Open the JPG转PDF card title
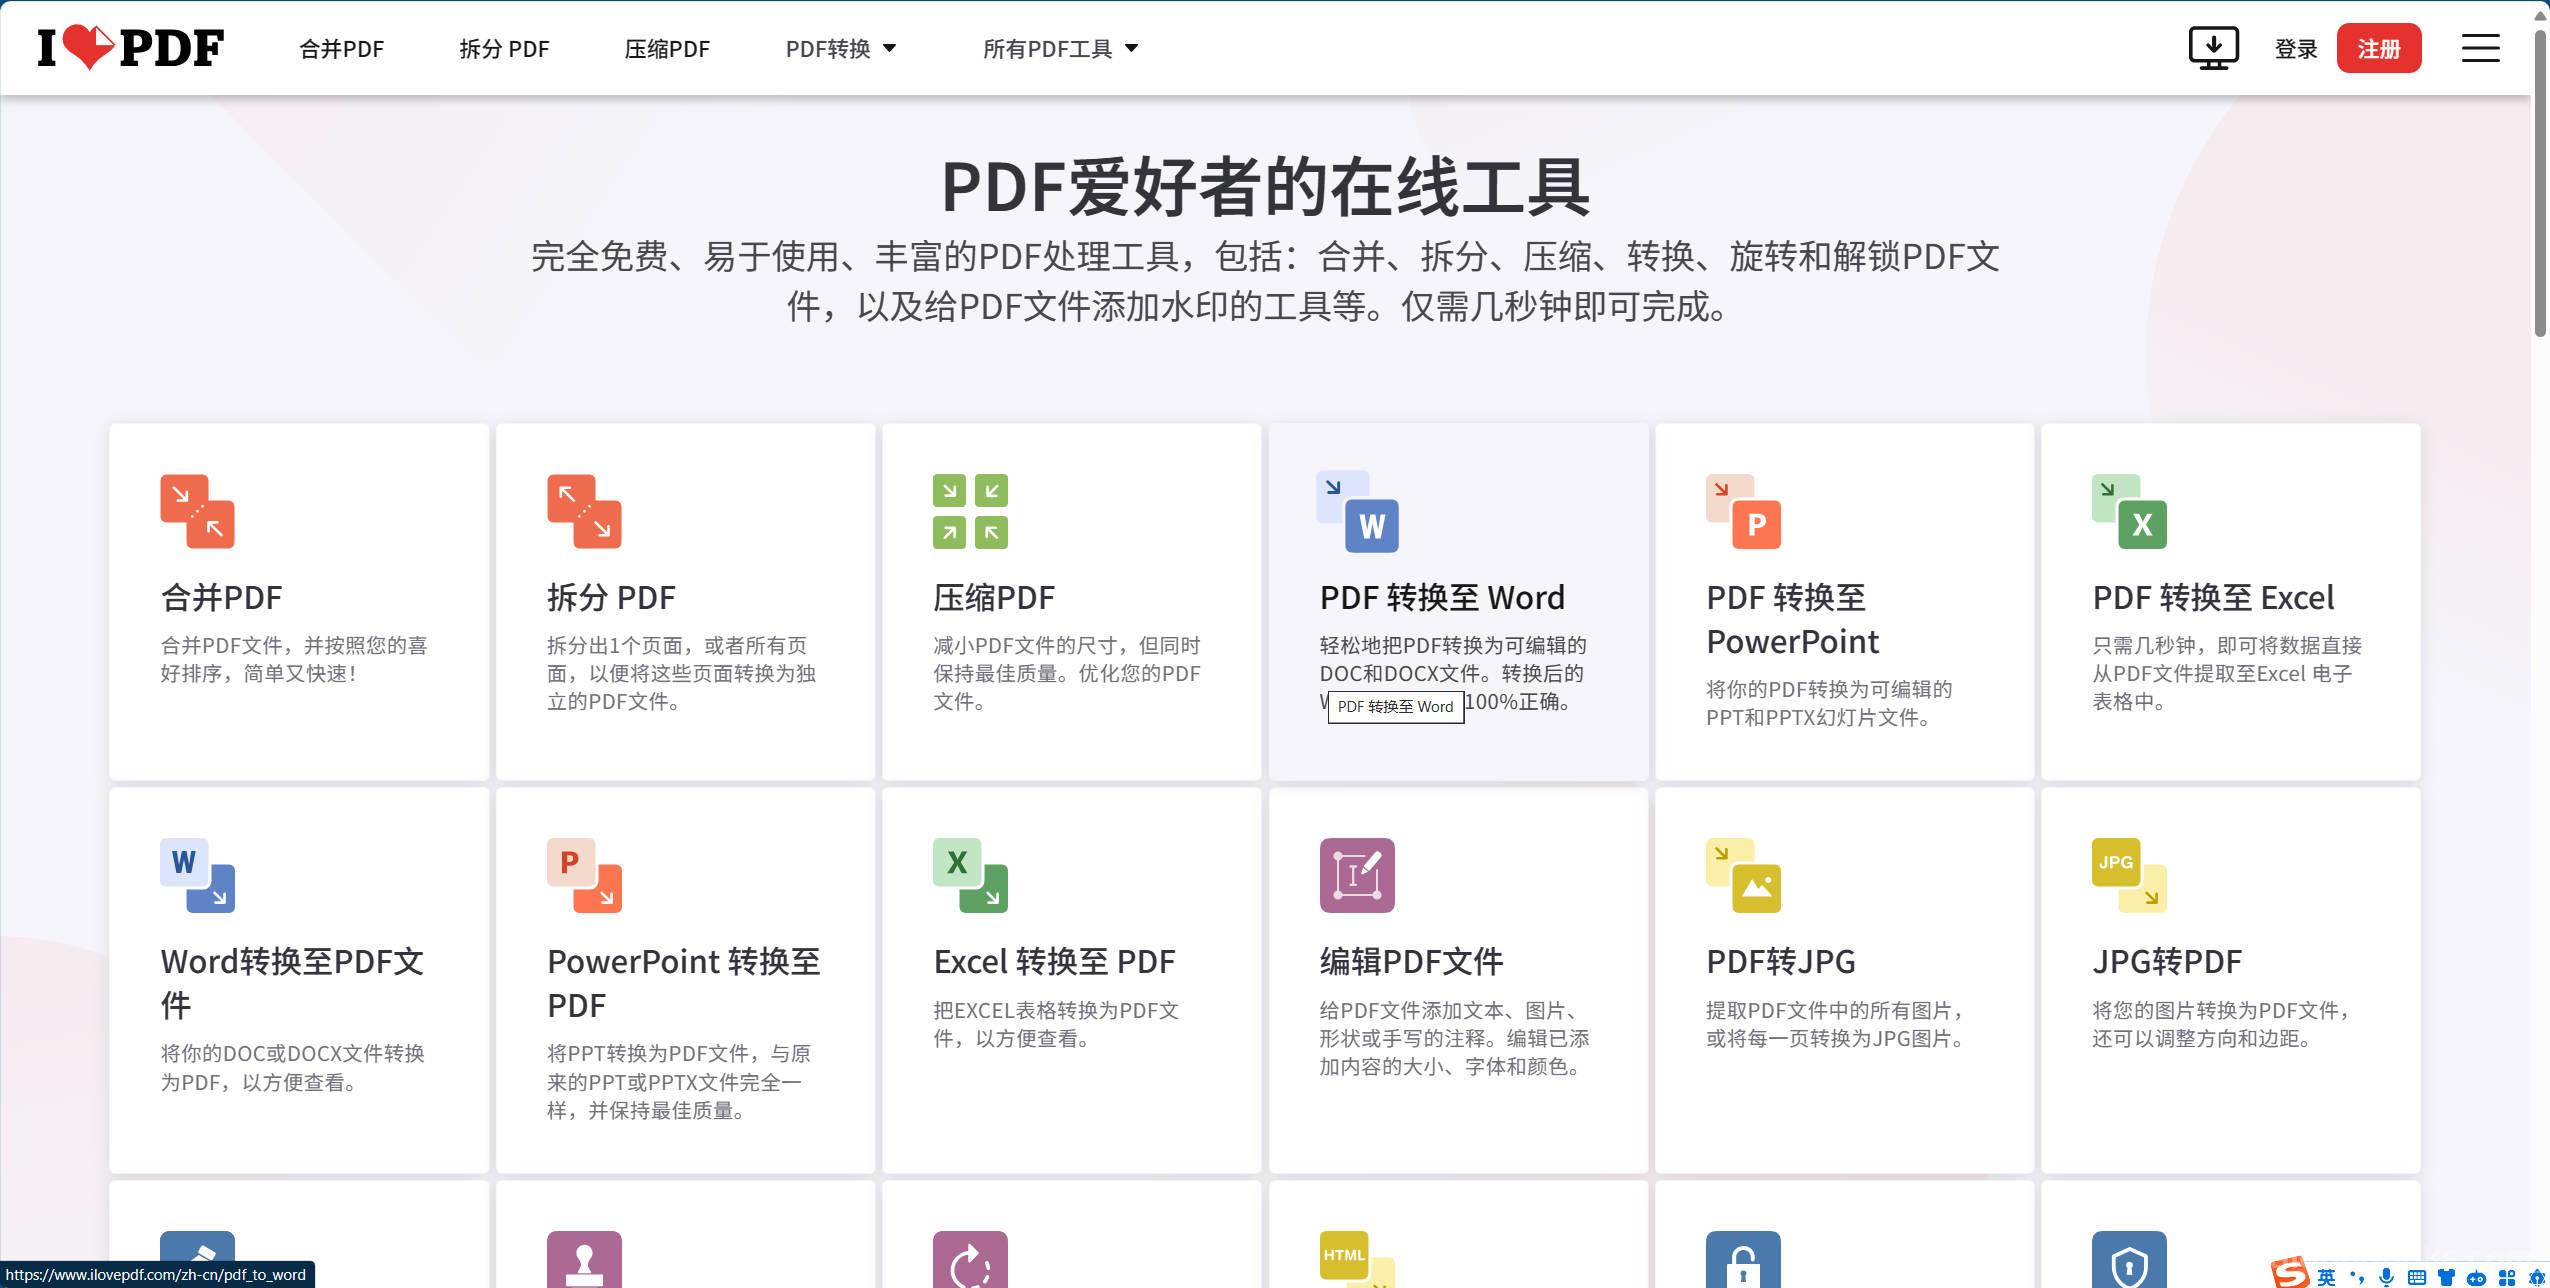 coord(2167,961)
